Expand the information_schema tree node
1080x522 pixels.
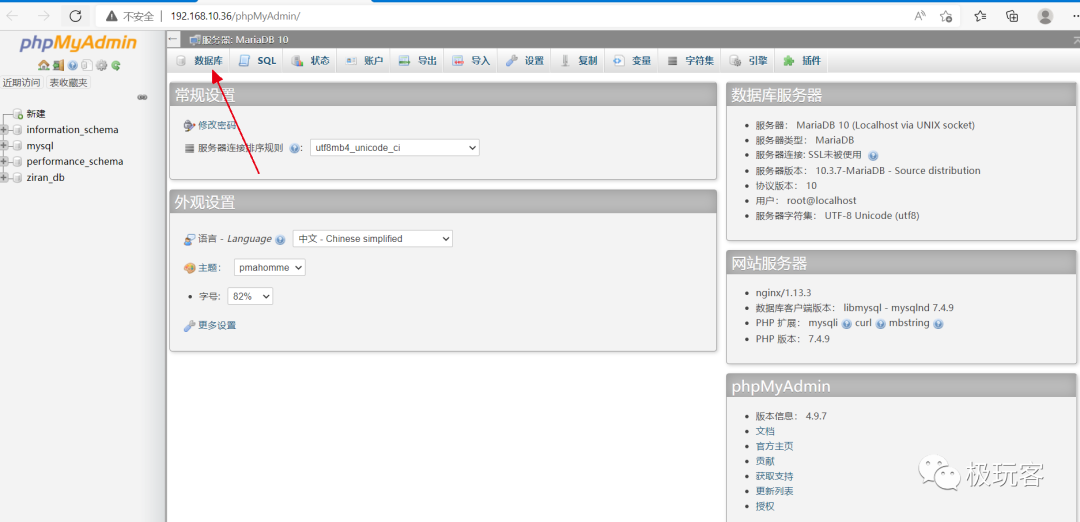tap(3, 129)
